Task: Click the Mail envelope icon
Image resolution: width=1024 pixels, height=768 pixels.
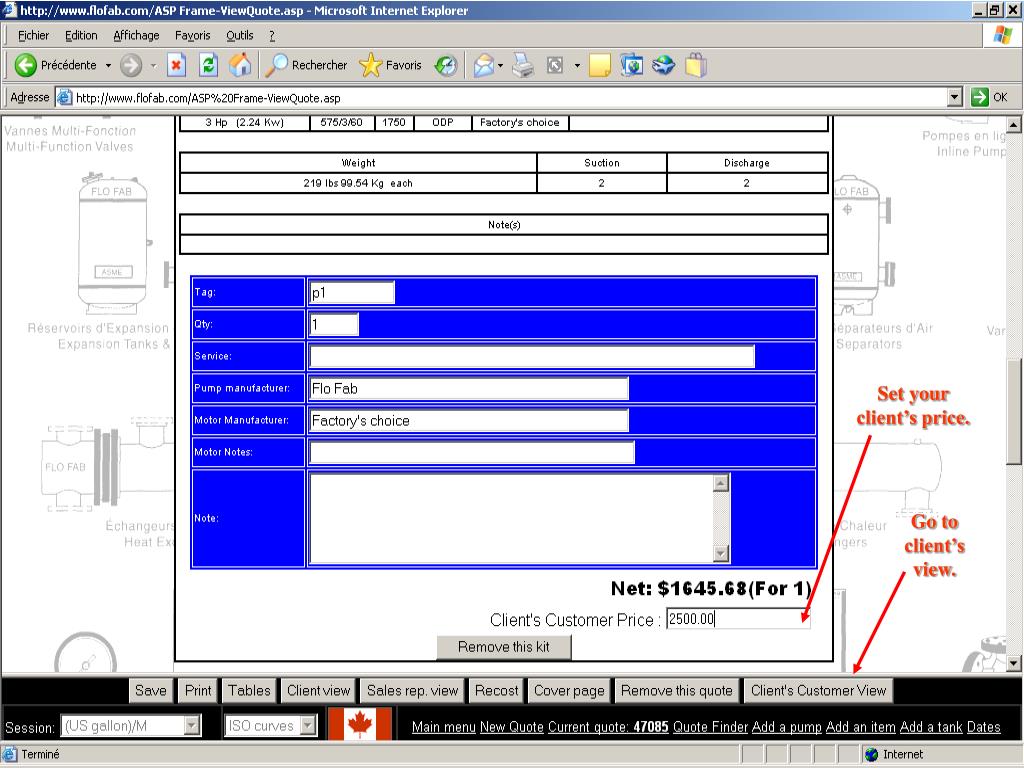Action: [x=483, y=65]
